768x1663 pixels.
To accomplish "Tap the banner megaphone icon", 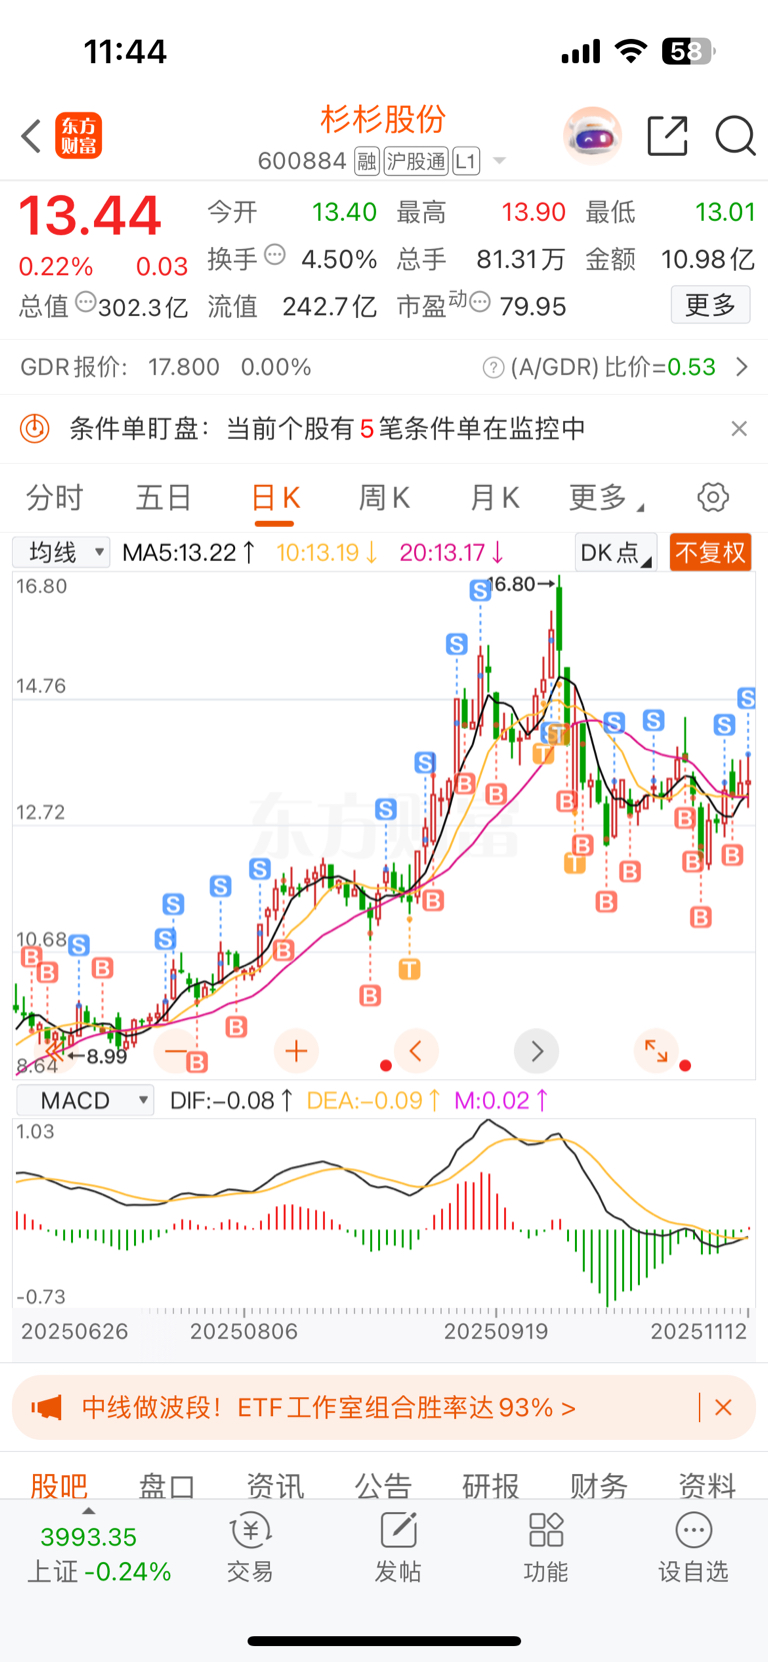I will pyautogui.click(x=46, y=1408).
